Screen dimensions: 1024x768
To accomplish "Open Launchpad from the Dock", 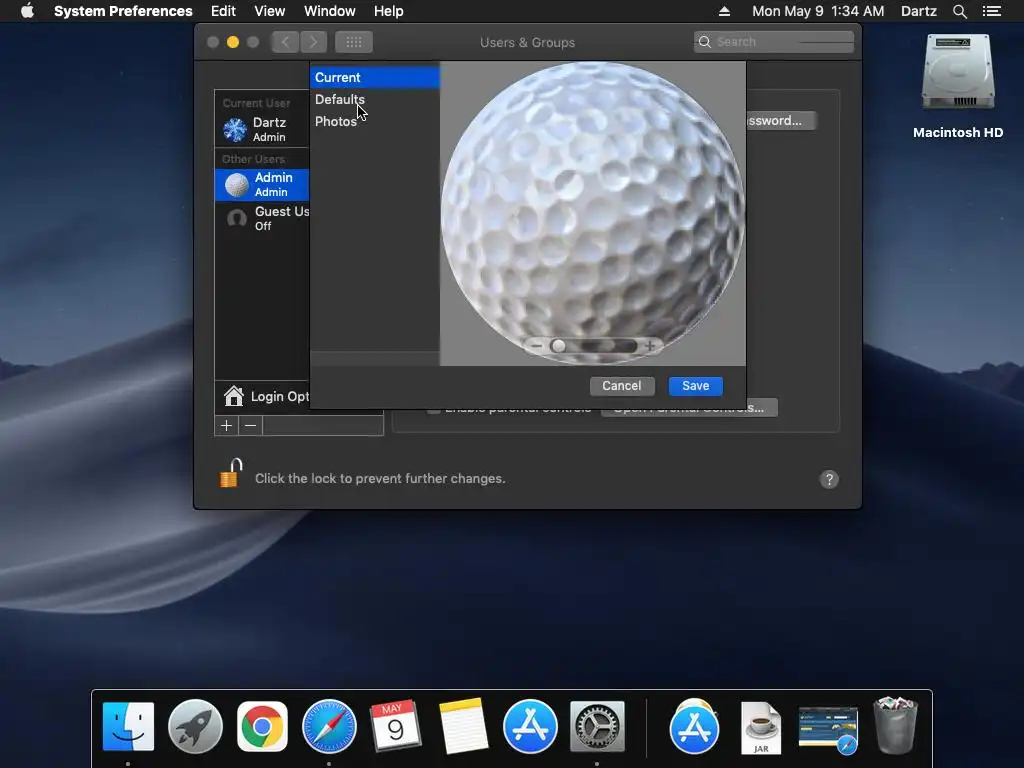I will tap(195, 726).
